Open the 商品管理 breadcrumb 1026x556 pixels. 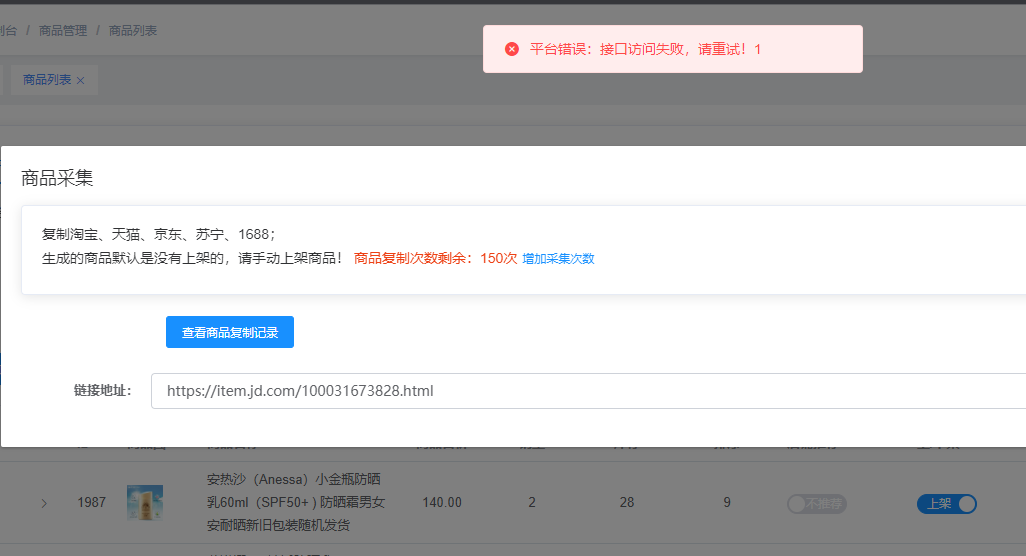pos(63,31)
